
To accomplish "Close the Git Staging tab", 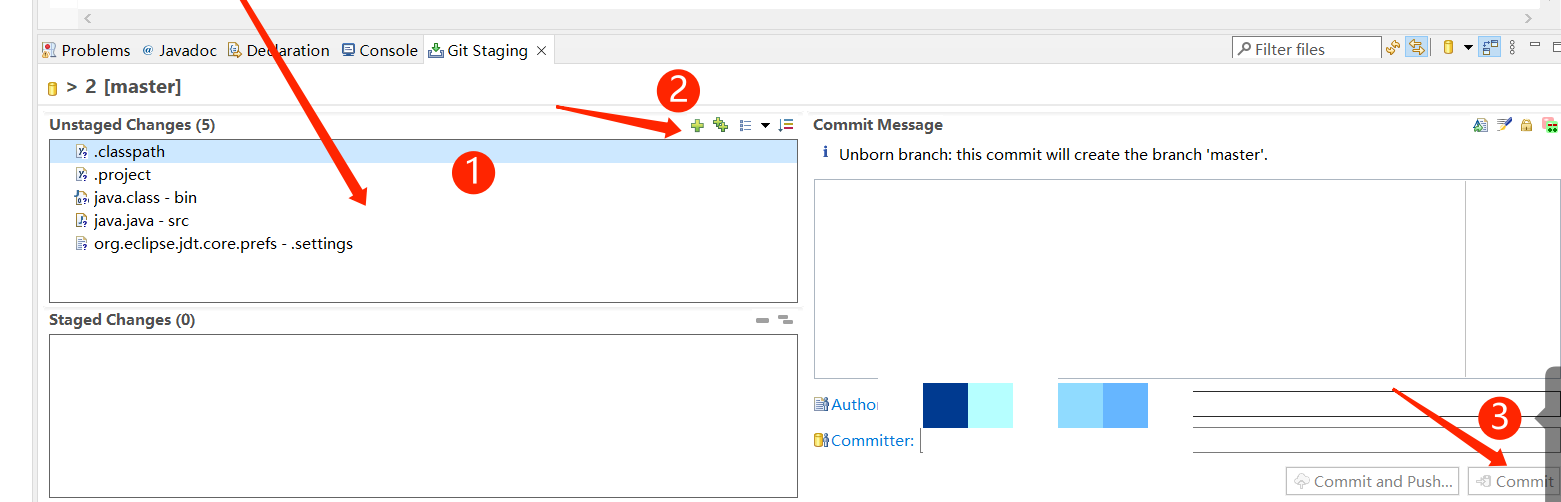I will tap(542, 50).
